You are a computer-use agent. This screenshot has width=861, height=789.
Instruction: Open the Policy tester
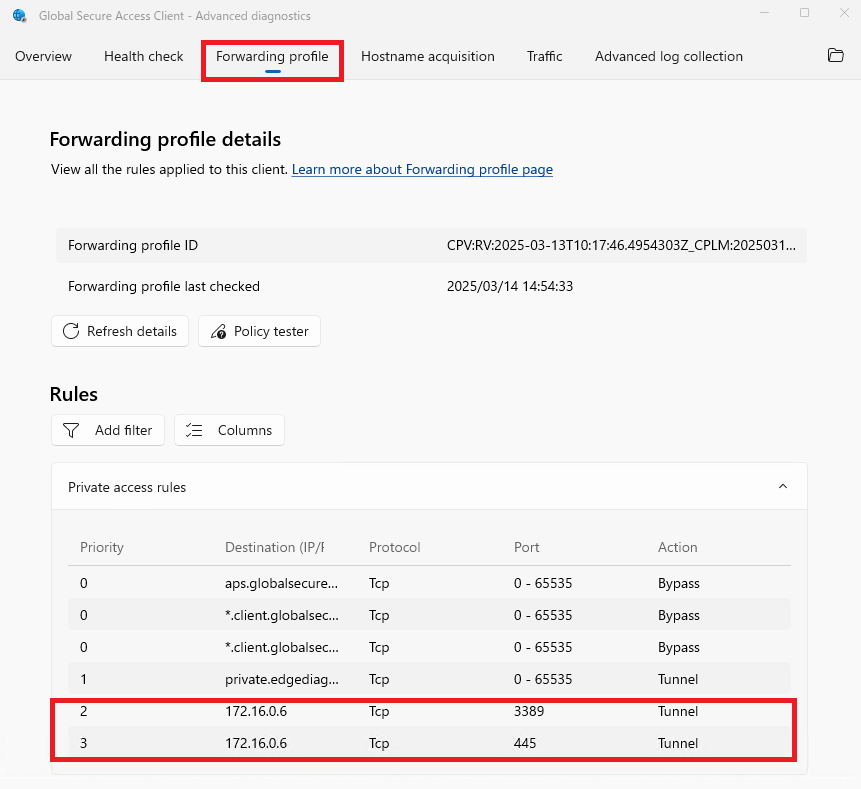259,331
